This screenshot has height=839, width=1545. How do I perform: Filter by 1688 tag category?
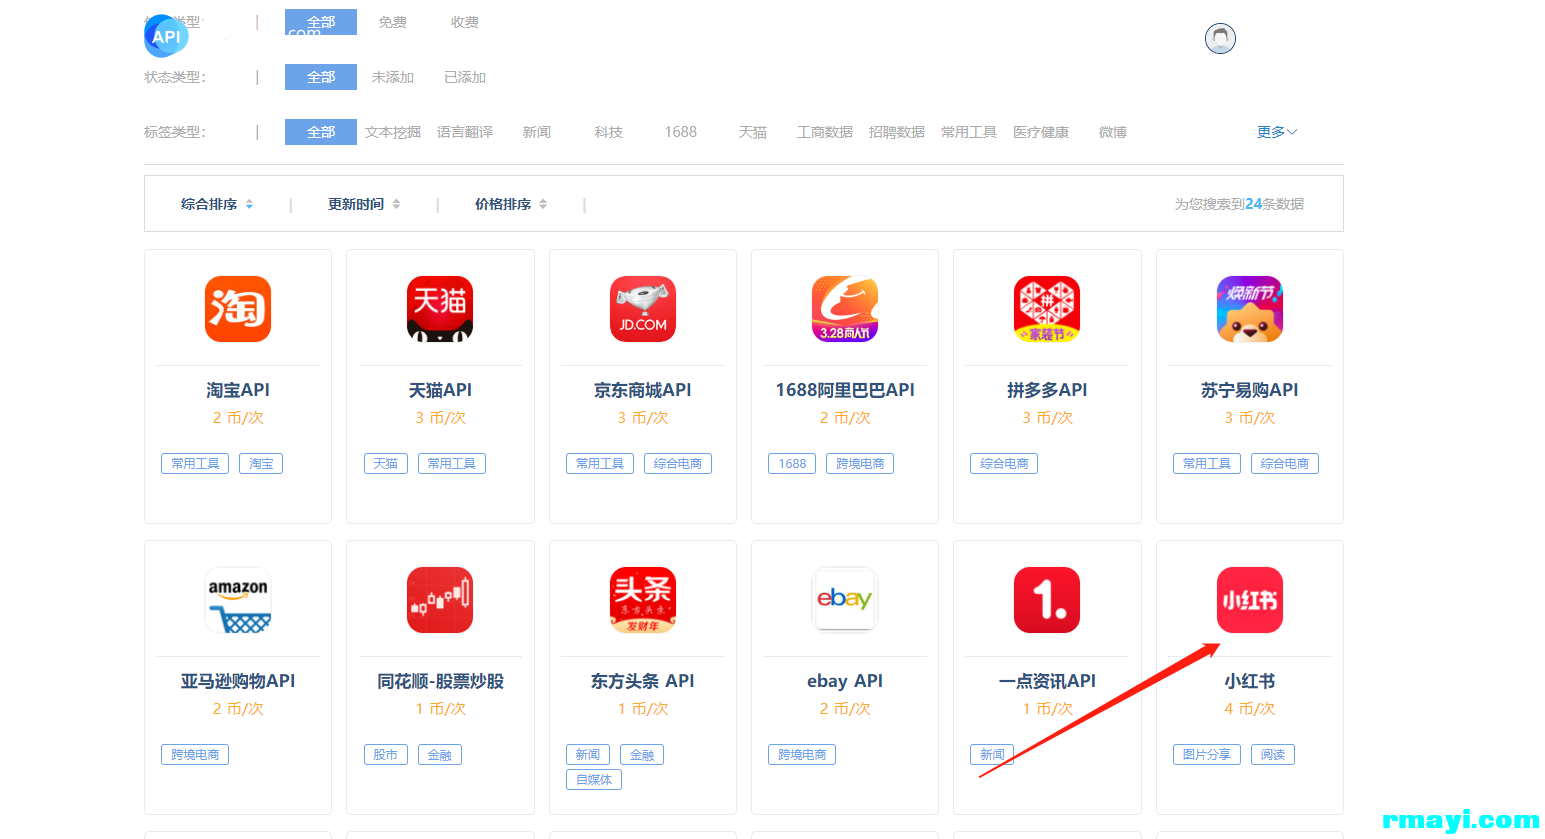coord(681,132)
